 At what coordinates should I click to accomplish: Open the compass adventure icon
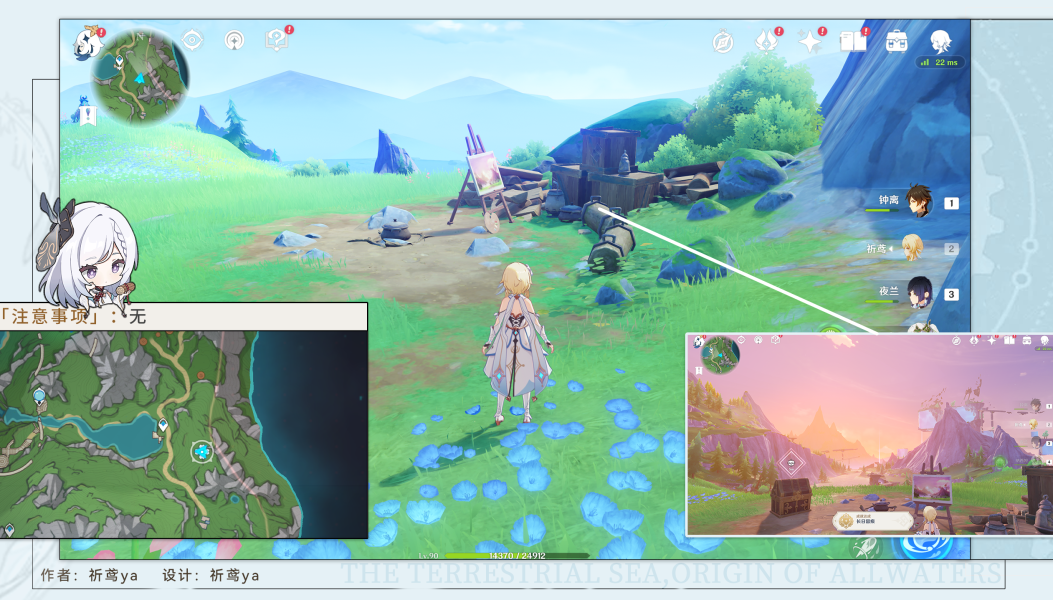point(723,42)
